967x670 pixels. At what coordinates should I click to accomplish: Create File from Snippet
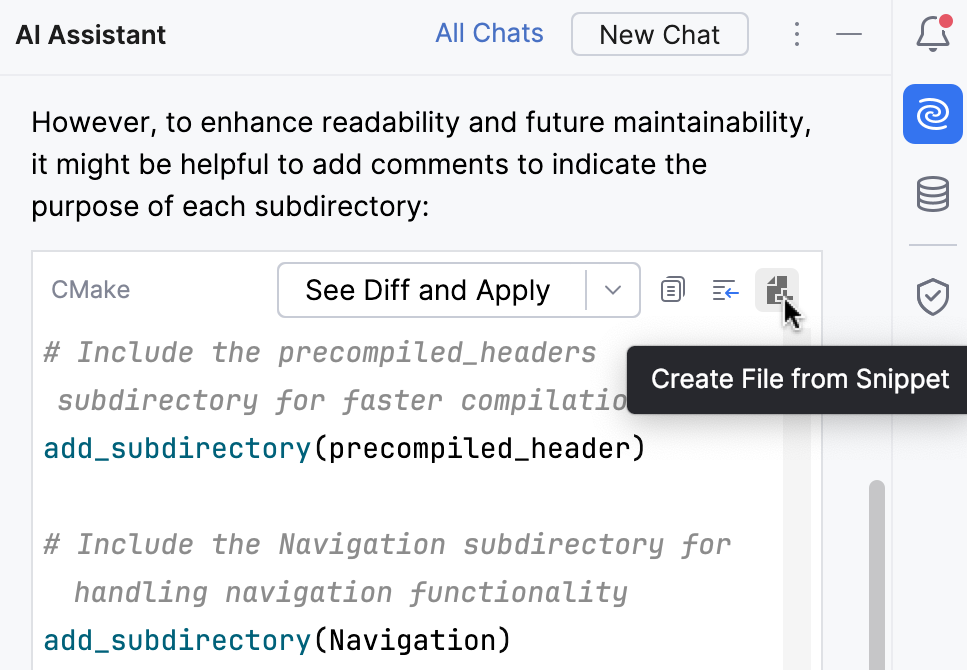(778, 289)
